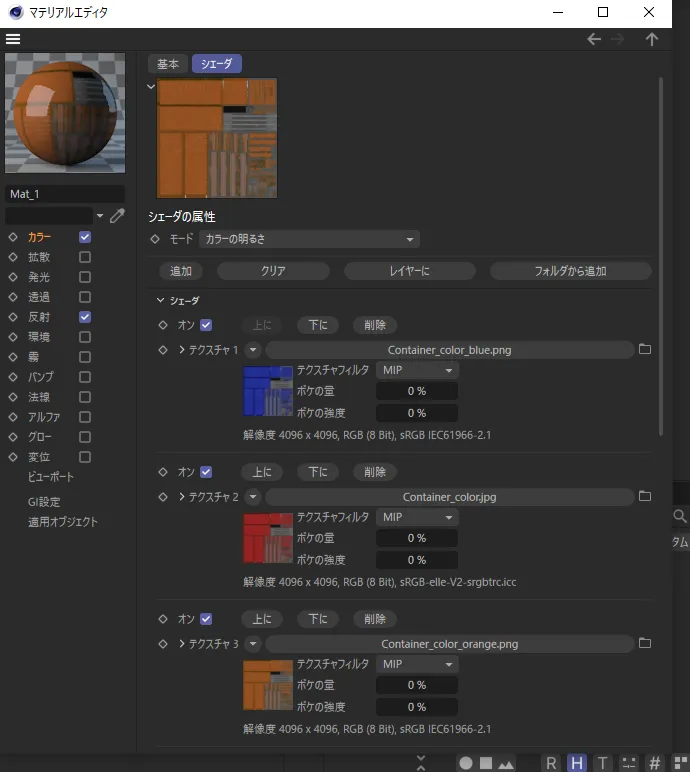Open the hamburger menu in Material Editor
Viewport: 690px width, 772px height.
click(x=13, y=39)
